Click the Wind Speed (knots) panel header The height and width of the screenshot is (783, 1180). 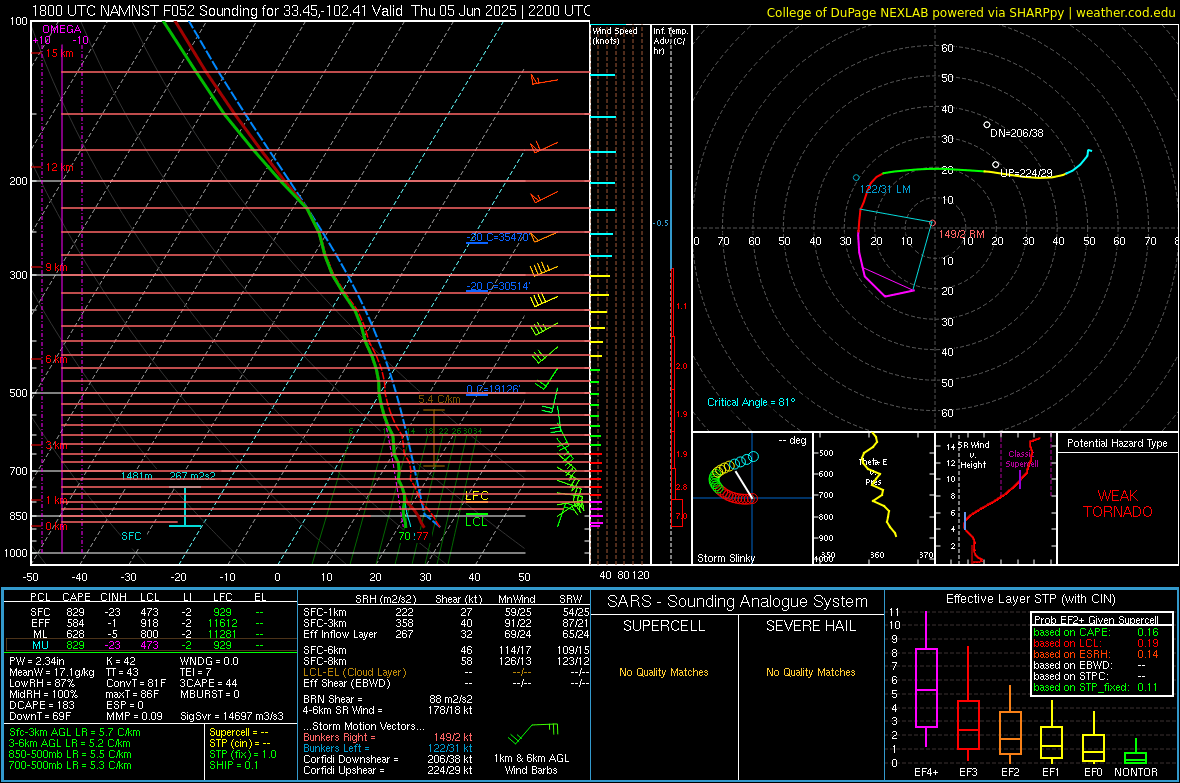pyautogui.click(x=615, y=36)
